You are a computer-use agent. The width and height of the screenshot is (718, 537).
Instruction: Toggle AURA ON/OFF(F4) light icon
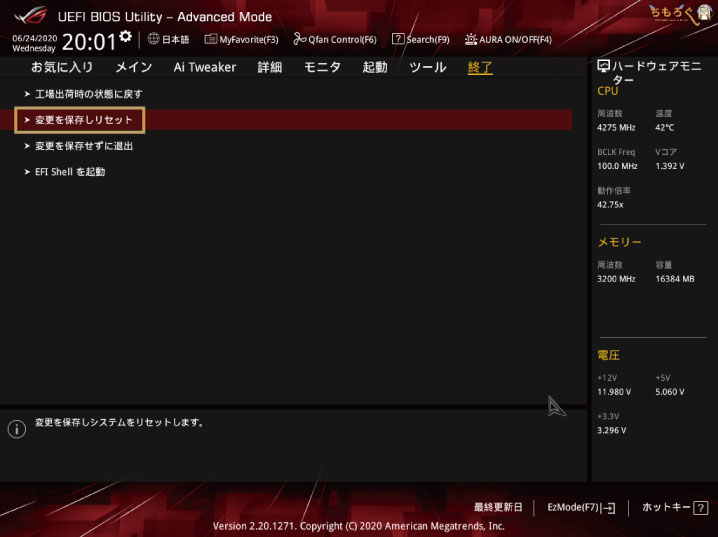click(471, 39)
